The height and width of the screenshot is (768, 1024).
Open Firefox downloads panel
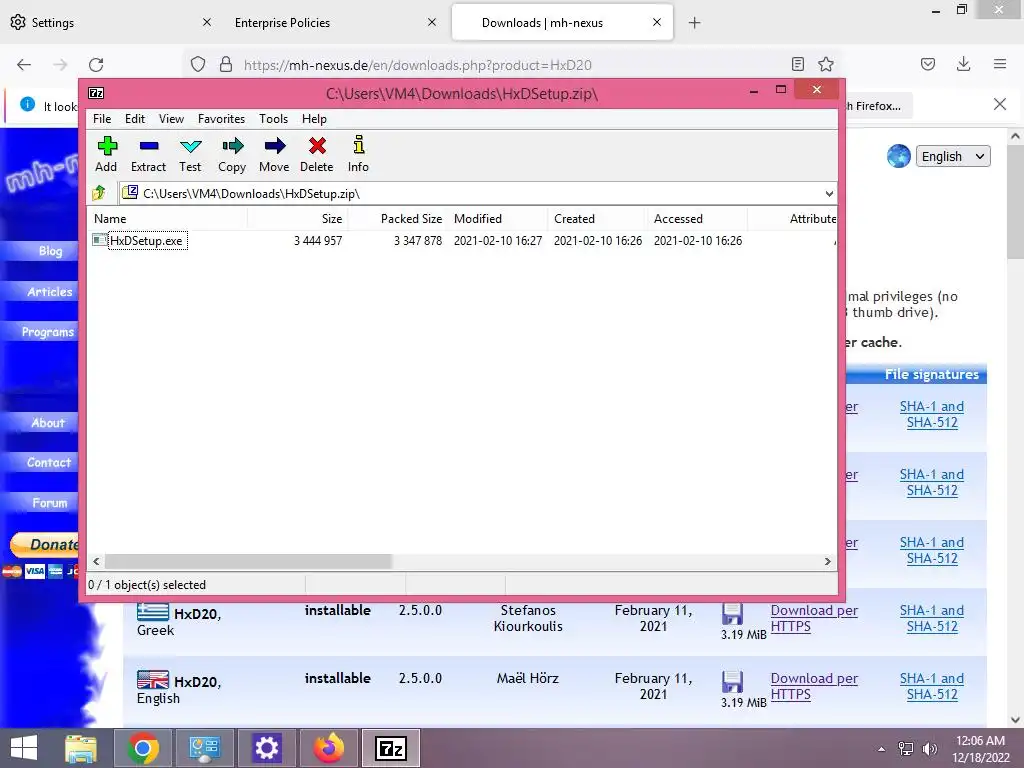click(963, 64)
